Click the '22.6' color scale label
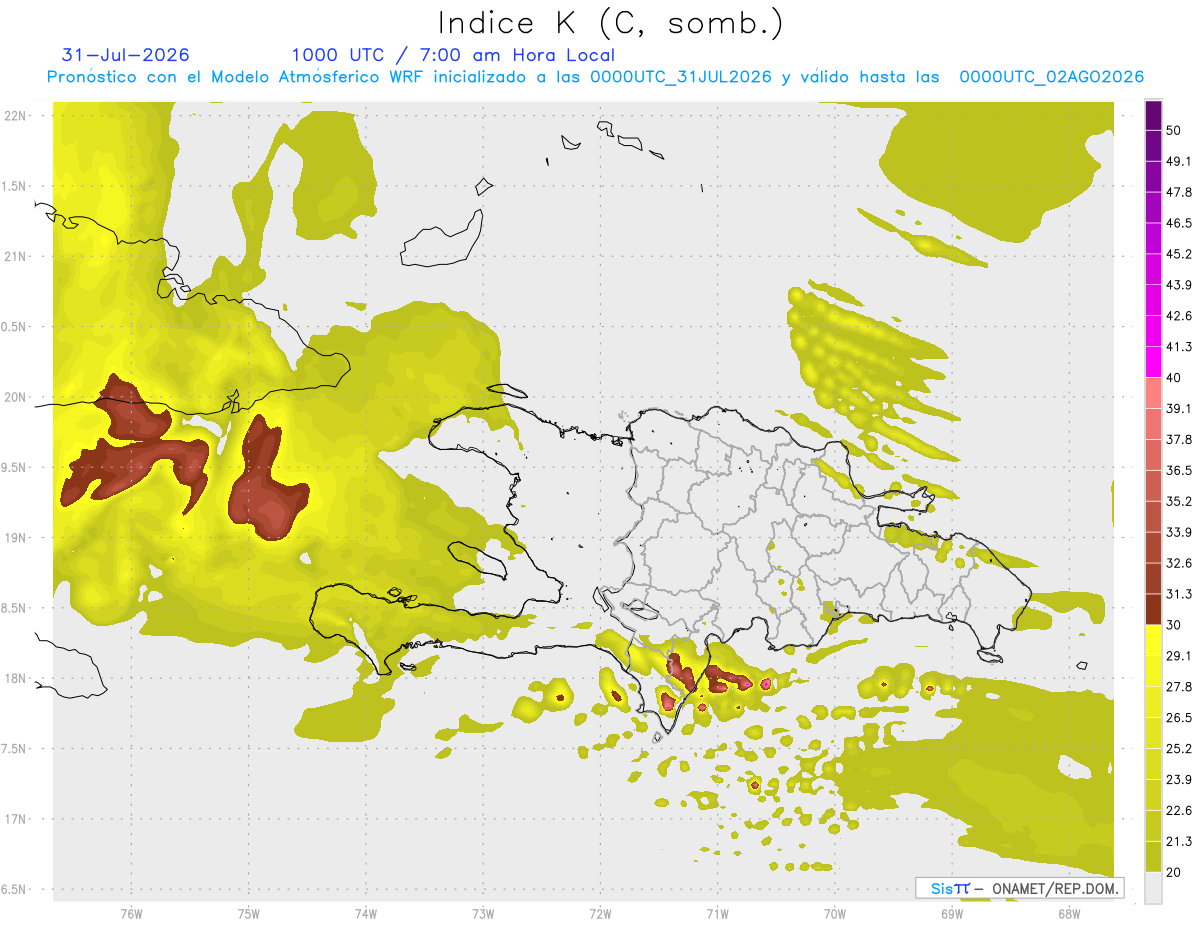The width and height of the screenshot is (1200, 927). (1179, 810)
